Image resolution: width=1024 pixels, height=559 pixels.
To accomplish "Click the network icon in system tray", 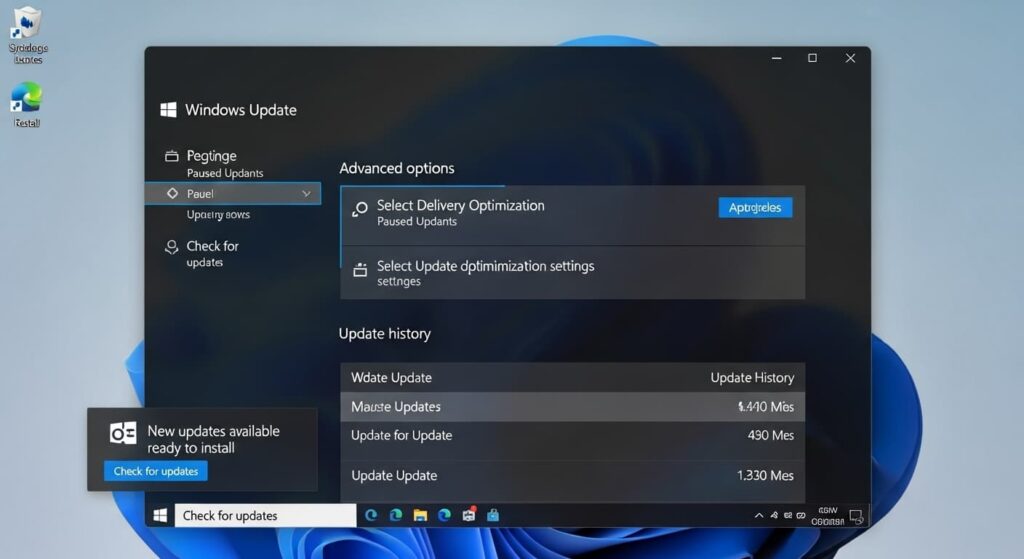I will click(774, 515).
